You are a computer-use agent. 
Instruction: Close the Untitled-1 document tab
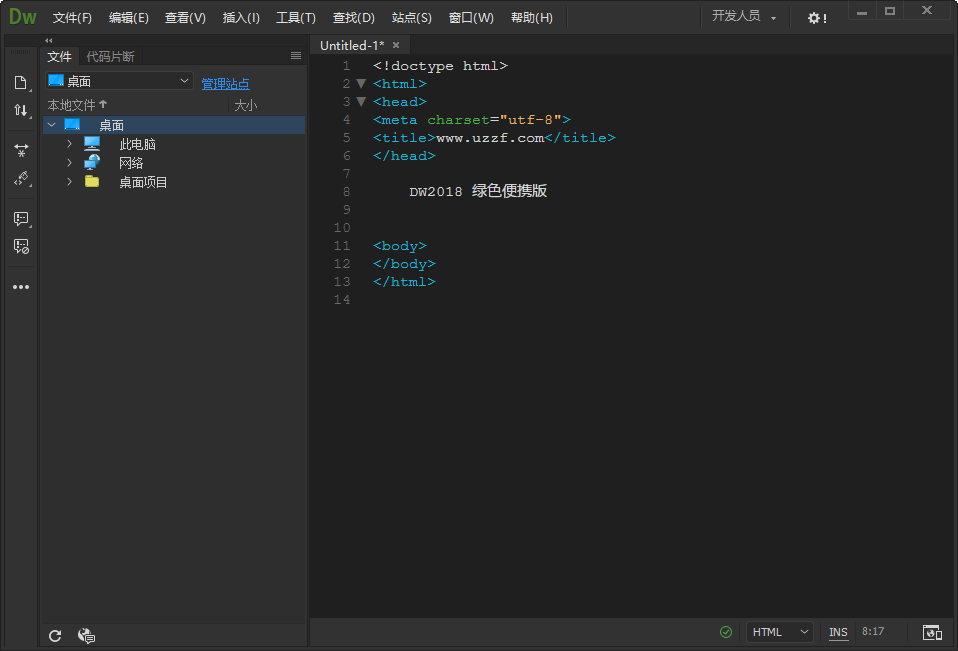tap(396, 45)
